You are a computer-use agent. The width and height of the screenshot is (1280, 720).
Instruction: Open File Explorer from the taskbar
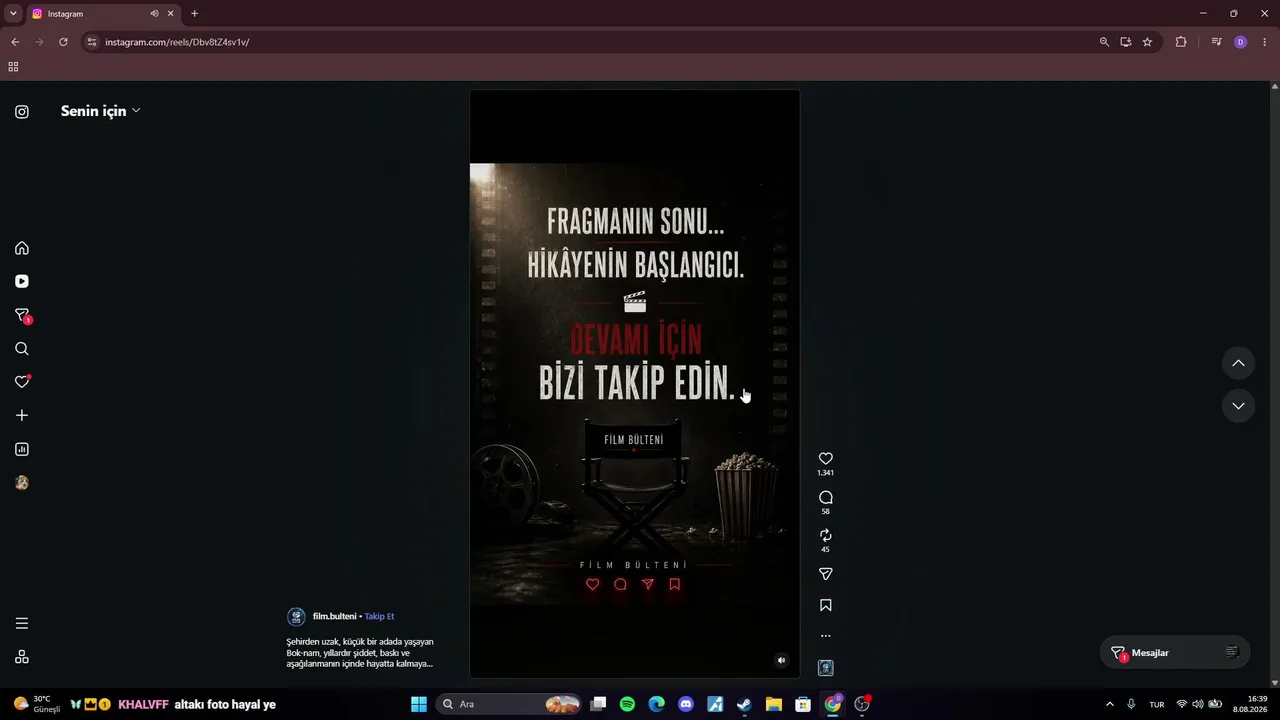(774, 704)
